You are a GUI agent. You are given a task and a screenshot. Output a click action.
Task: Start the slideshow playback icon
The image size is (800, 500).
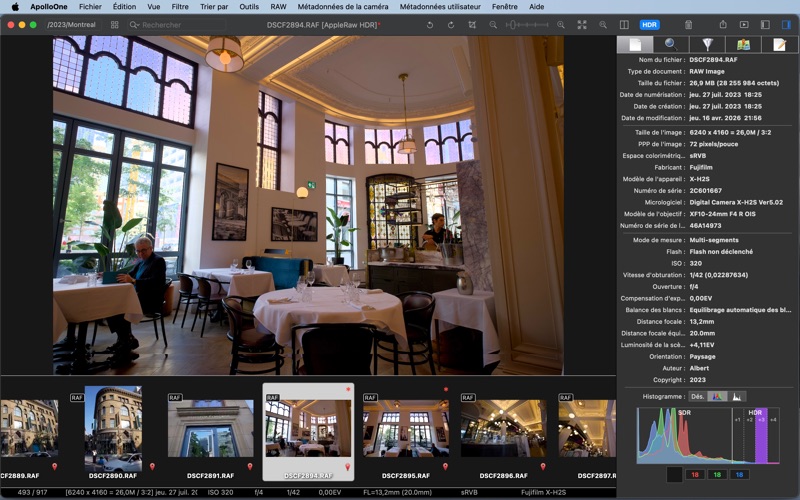click(744, 24)
